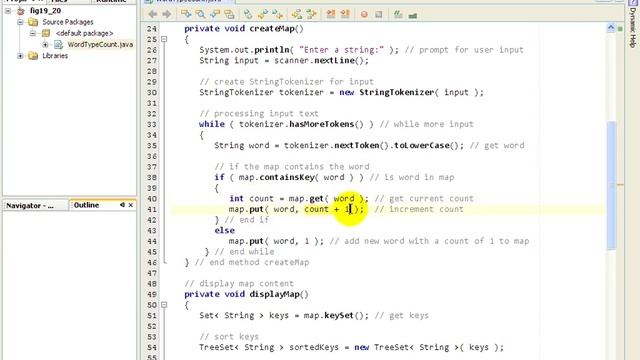Click the editor vertical scrollbar thumb
Viewport: 640px width, 360px height.
[611, 185]
